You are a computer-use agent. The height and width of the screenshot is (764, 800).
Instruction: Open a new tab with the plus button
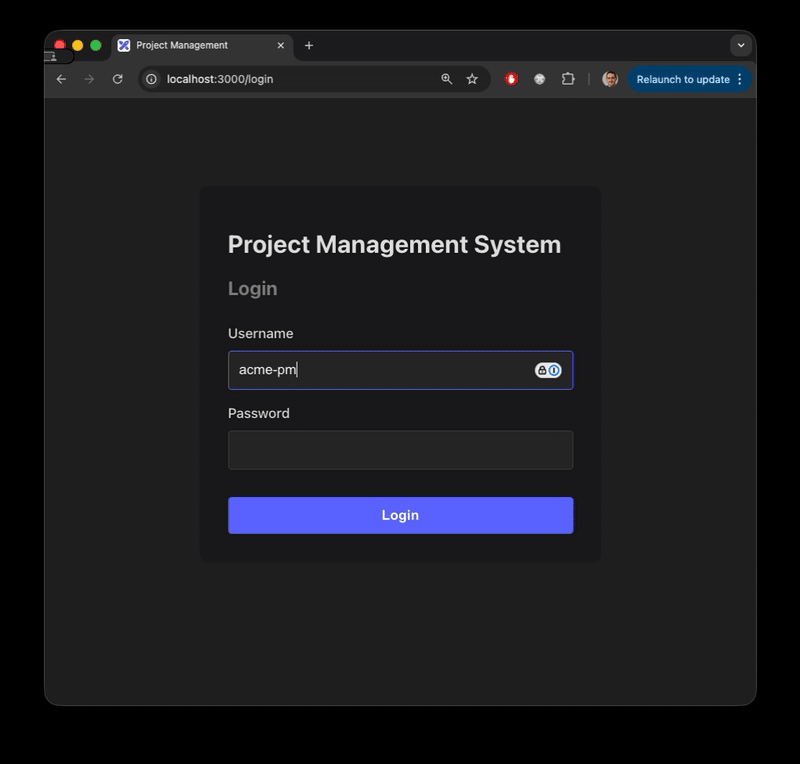coord(308,45)
